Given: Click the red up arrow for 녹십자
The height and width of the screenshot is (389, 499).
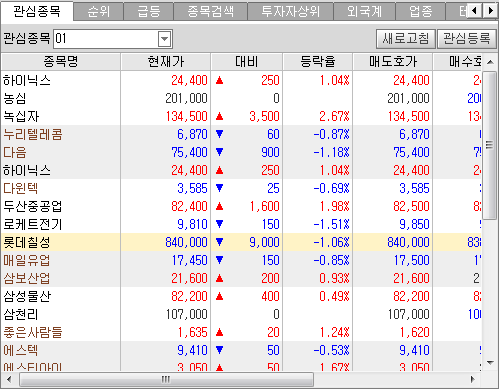Looking at the screenshot, I should pos(219,116).
